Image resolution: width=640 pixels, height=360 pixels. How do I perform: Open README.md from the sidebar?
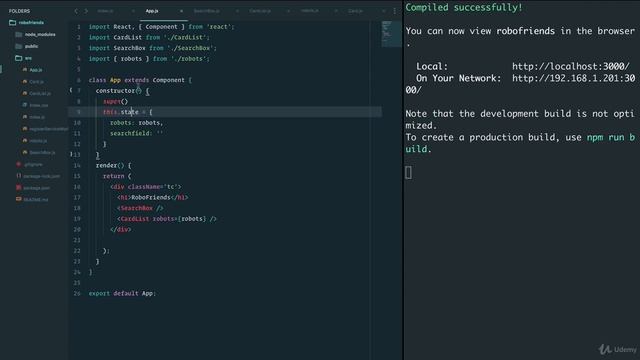click(x=36, y=200)
